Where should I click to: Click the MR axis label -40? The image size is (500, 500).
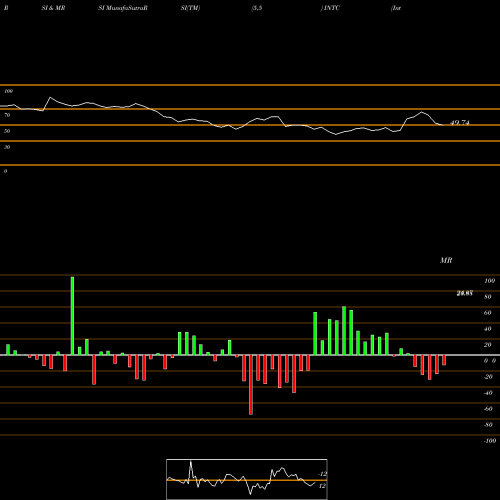(x=488, y=393)
